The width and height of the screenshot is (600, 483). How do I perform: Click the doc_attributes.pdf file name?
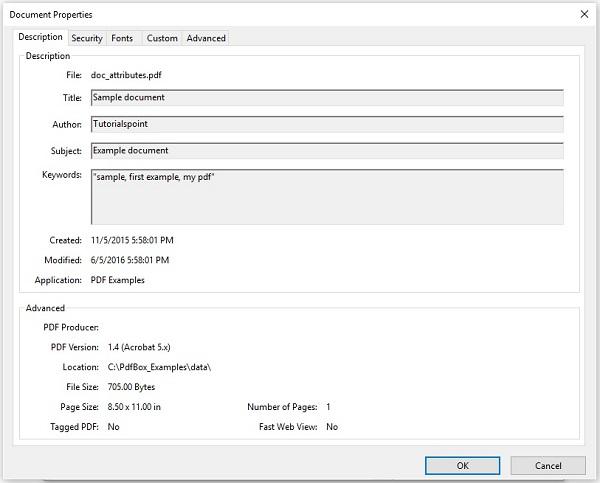127,75
